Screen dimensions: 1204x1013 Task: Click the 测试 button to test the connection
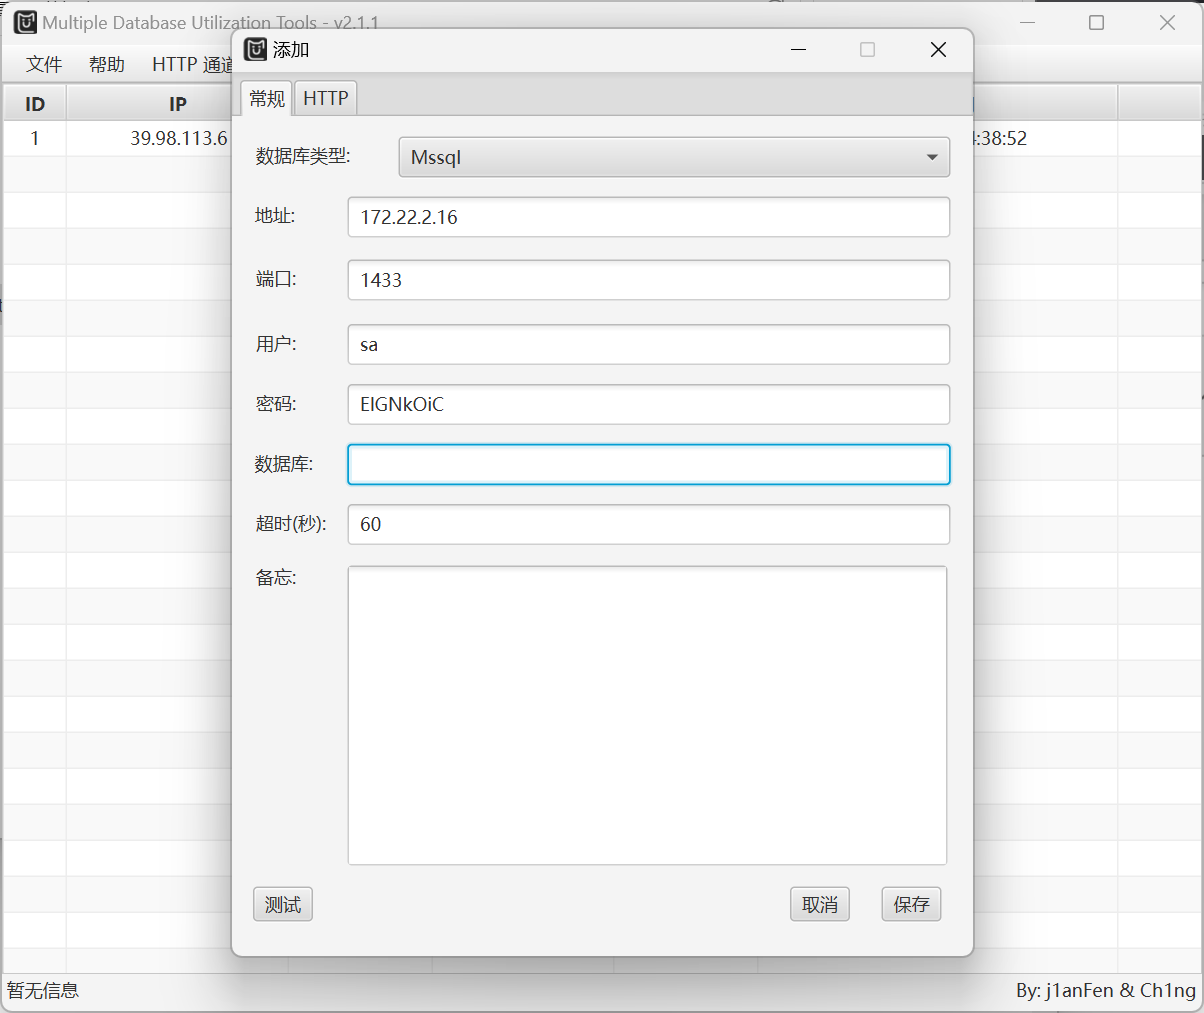coord(282,904)
